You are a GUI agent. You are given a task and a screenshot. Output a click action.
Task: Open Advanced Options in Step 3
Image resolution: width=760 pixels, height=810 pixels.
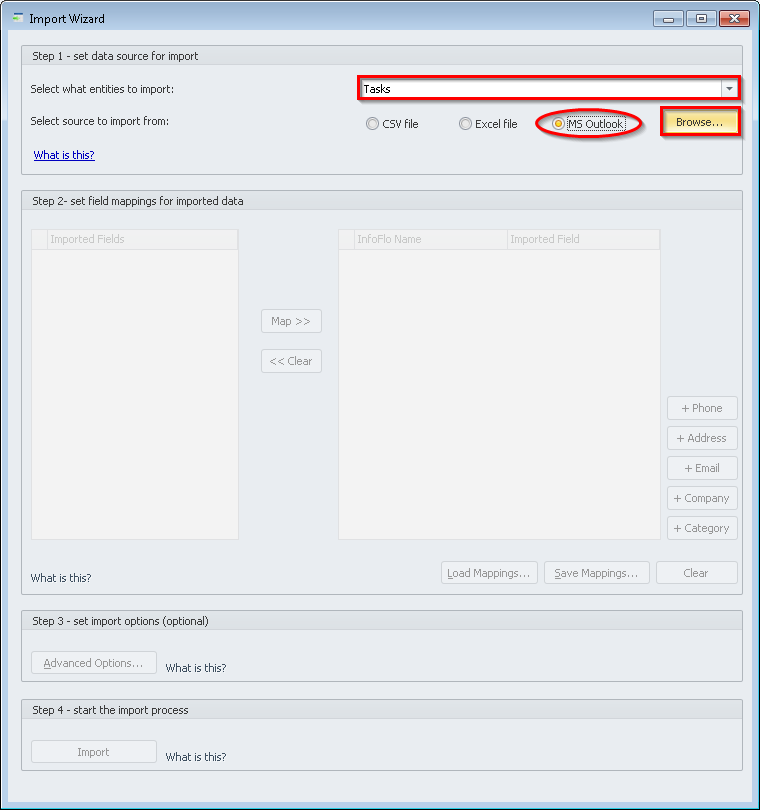tap(93, 663)
